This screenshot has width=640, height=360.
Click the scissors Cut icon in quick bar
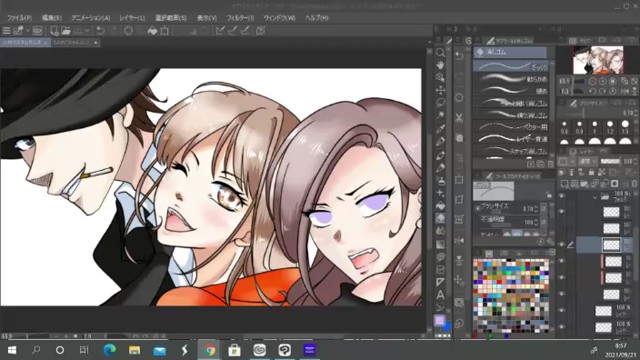pyautogui.click(x=459, y=118)
